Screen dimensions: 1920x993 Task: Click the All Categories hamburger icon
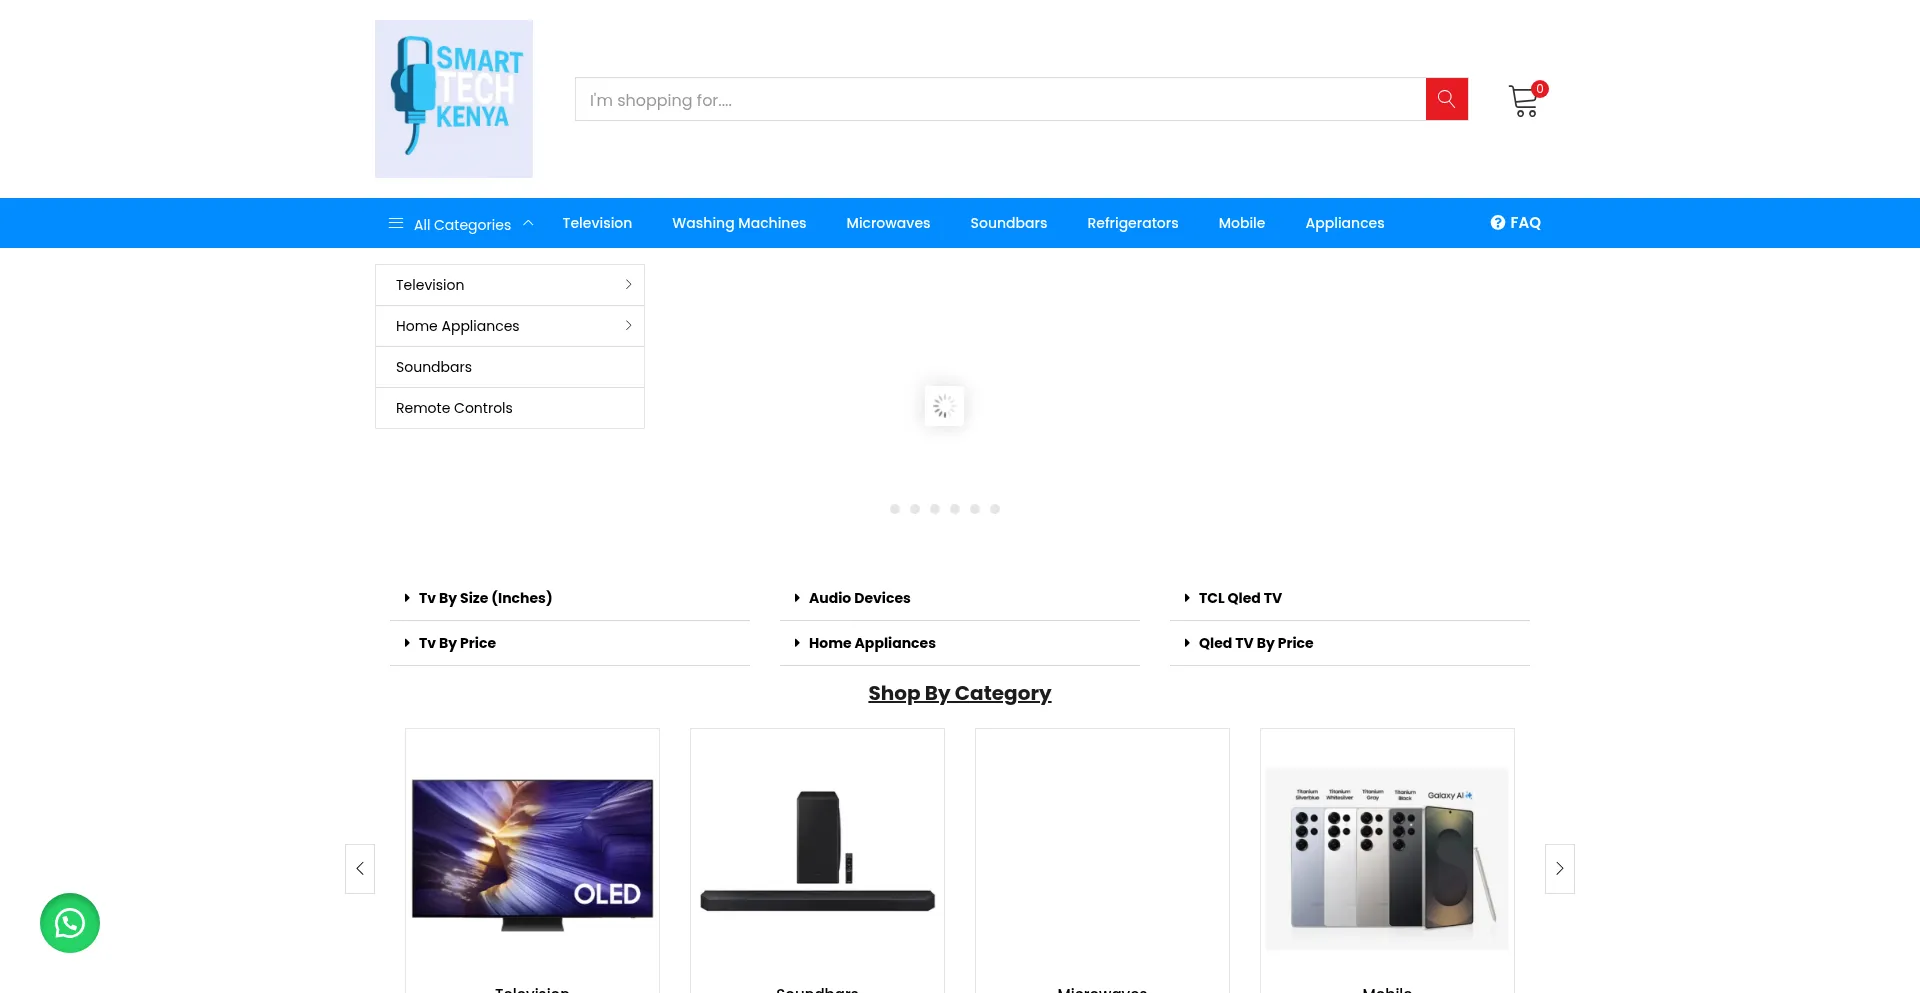(x=396, y=223)
